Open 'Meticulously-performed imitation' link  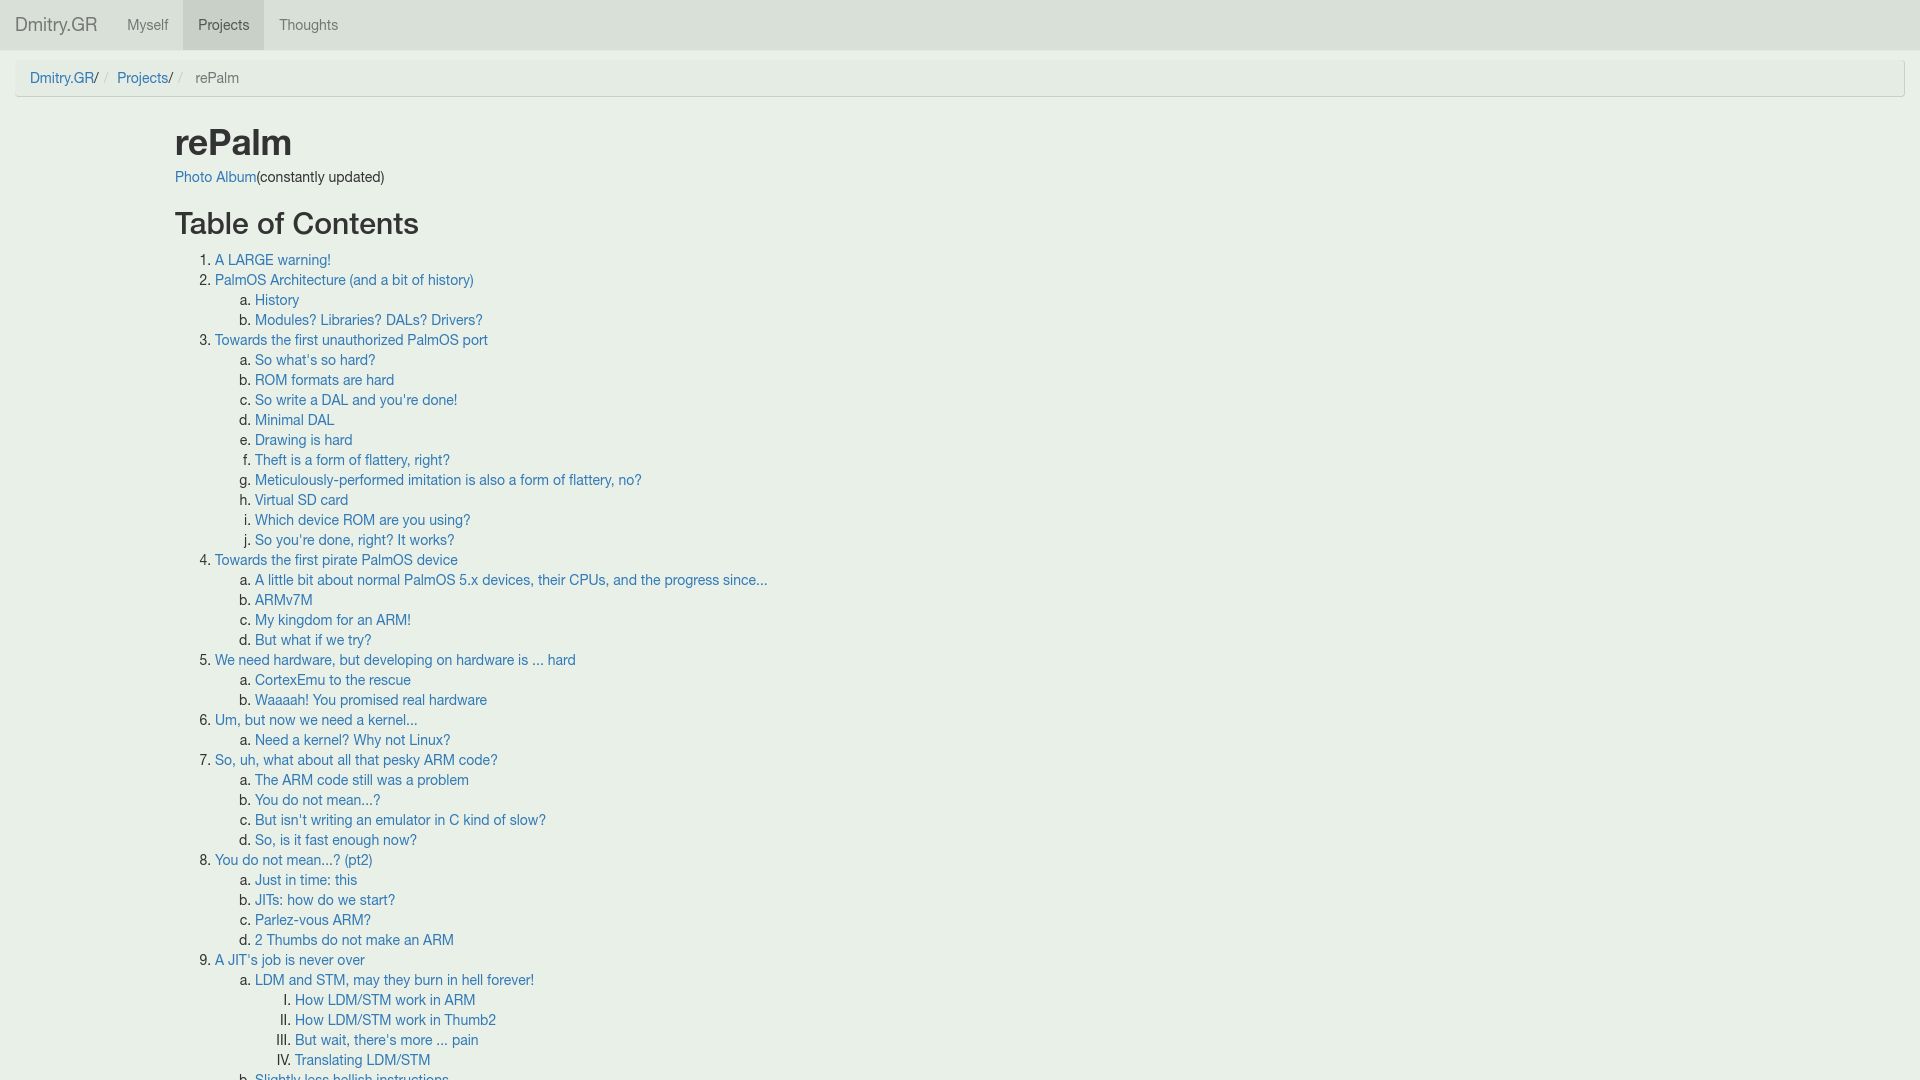pos(448,480)
